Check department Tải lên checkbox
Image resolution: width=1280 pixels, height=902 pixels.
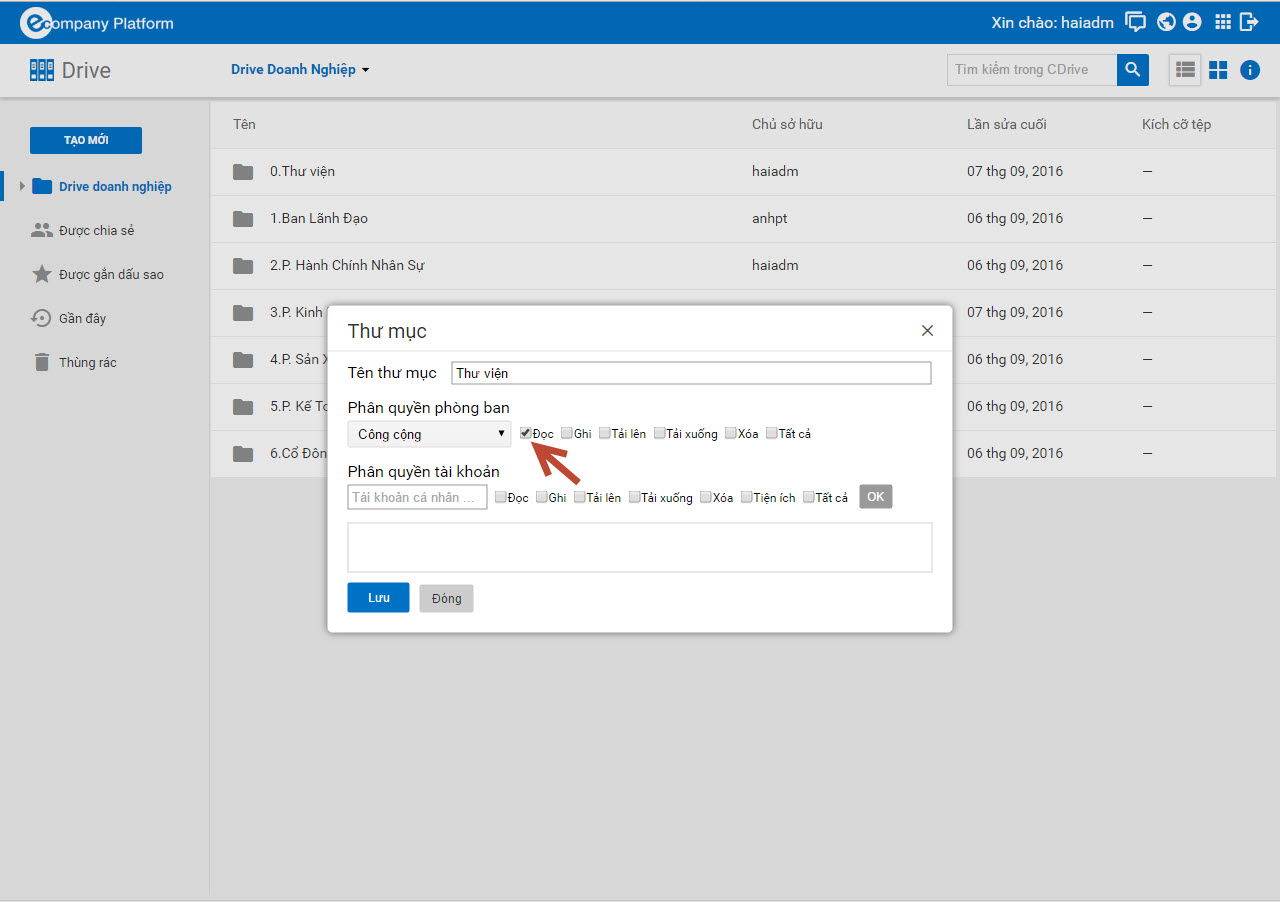coord(605,433)
